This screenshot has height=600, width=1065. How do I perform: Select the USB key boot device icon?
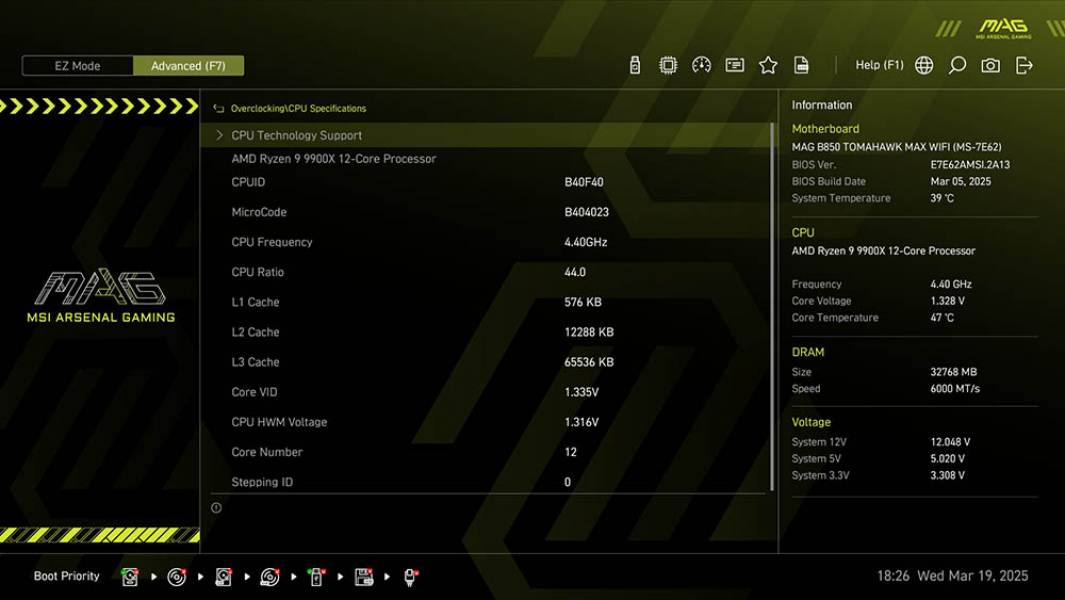click(317, 577)
